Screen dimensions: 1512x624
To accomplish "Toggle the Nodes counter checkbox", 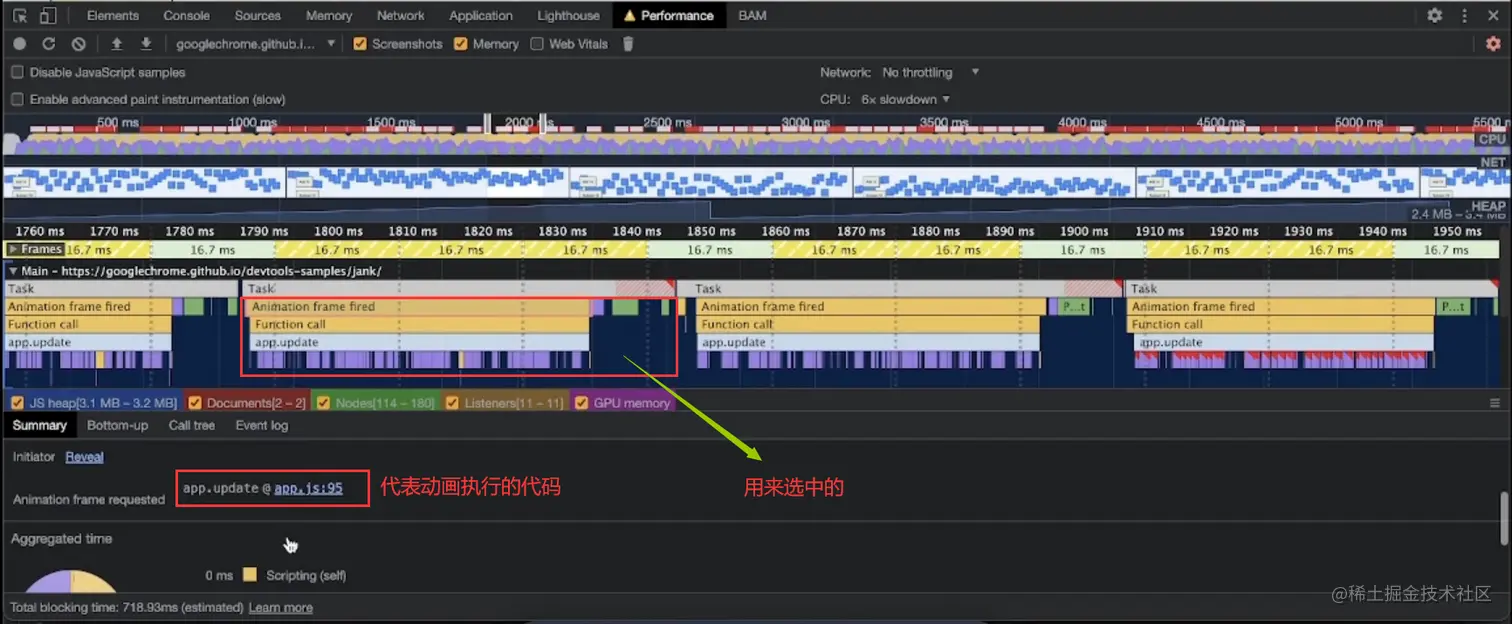I will pyautogui.click(x=323, y=403).
